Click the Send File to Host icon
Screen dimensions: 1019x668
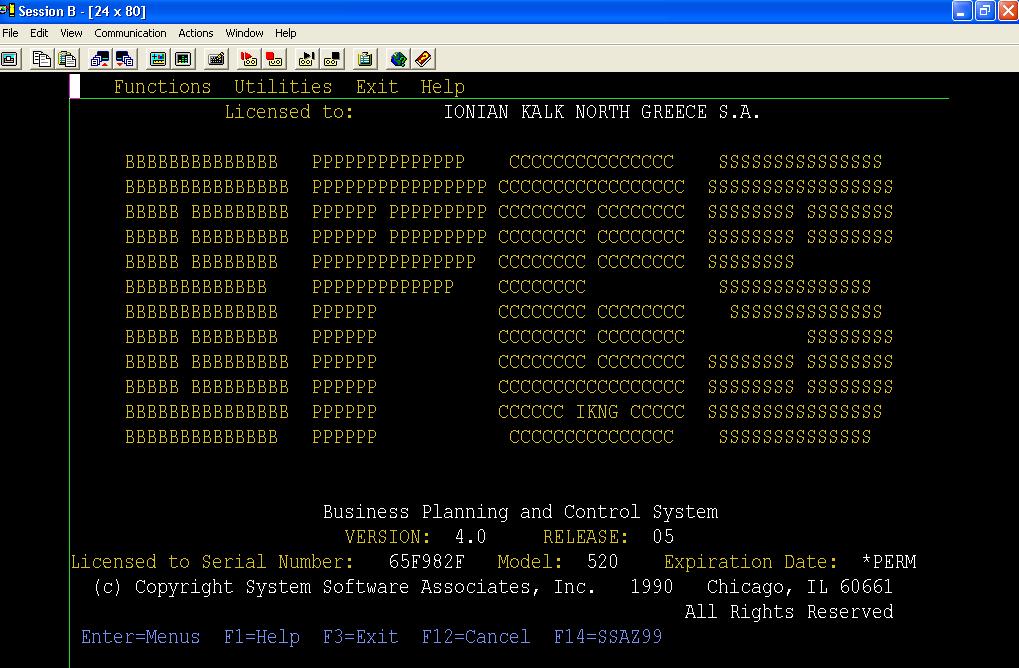tap(99, 59)
